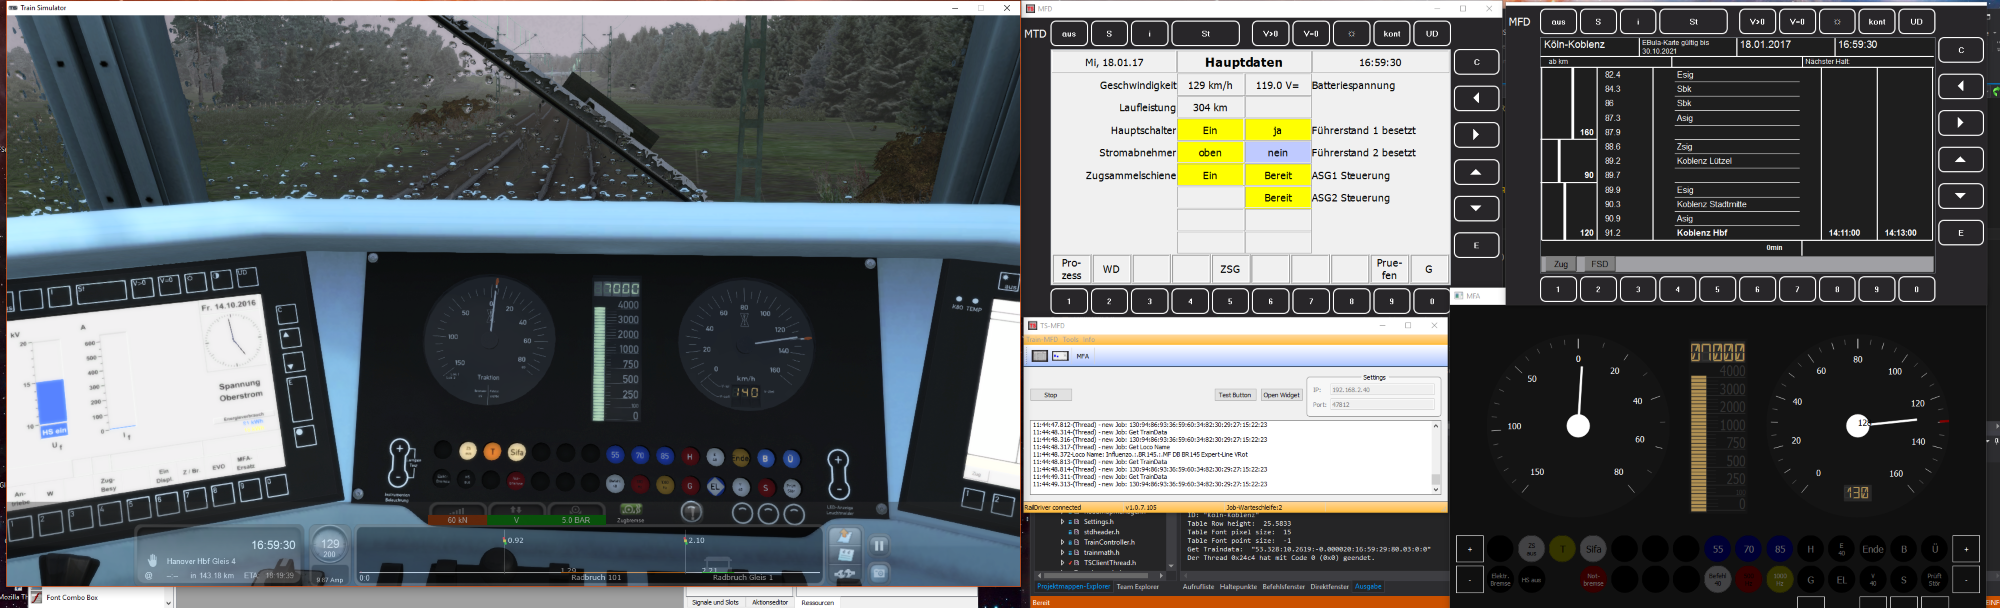Pause the Train Simulator game

point(879,546)
